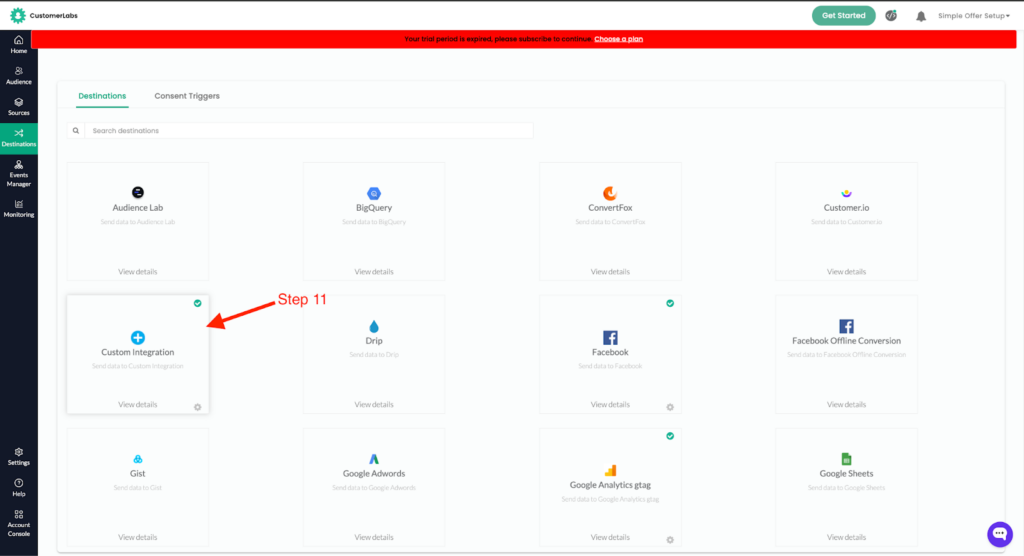The height and width of the screenshot is (556, 1024).
Task: View details for Customer.io
Action: point(846,272)
